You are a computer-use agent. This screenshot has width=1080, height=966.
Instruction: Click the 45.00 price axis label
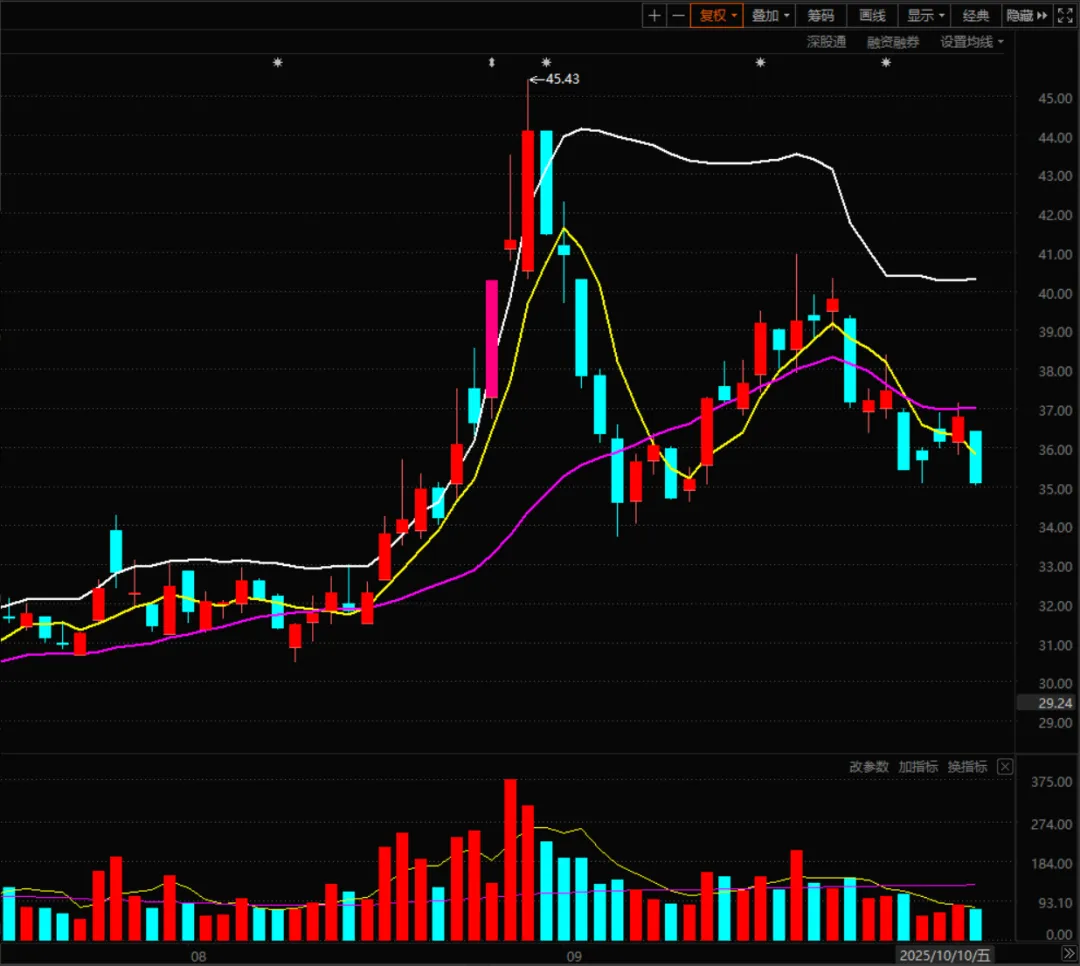click(x=1055, y=99)
